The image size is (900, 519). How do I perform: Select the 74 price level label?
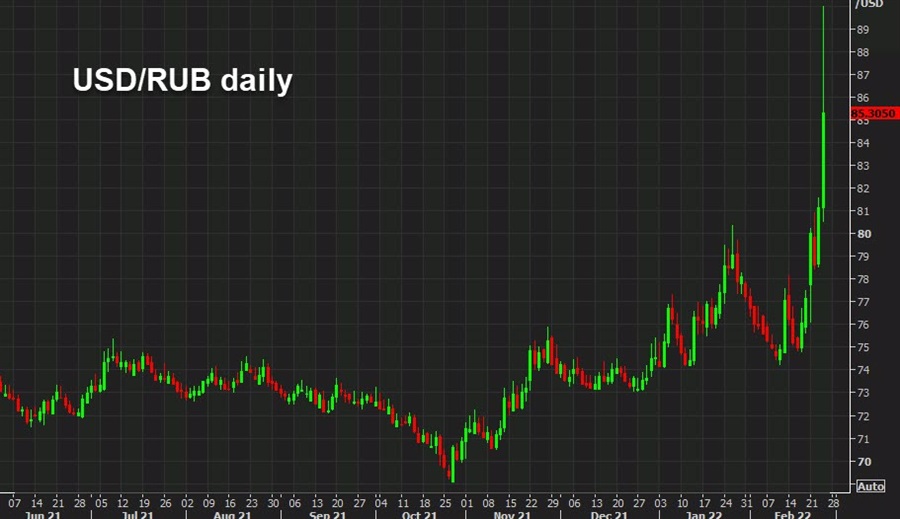tap(863, 370)
